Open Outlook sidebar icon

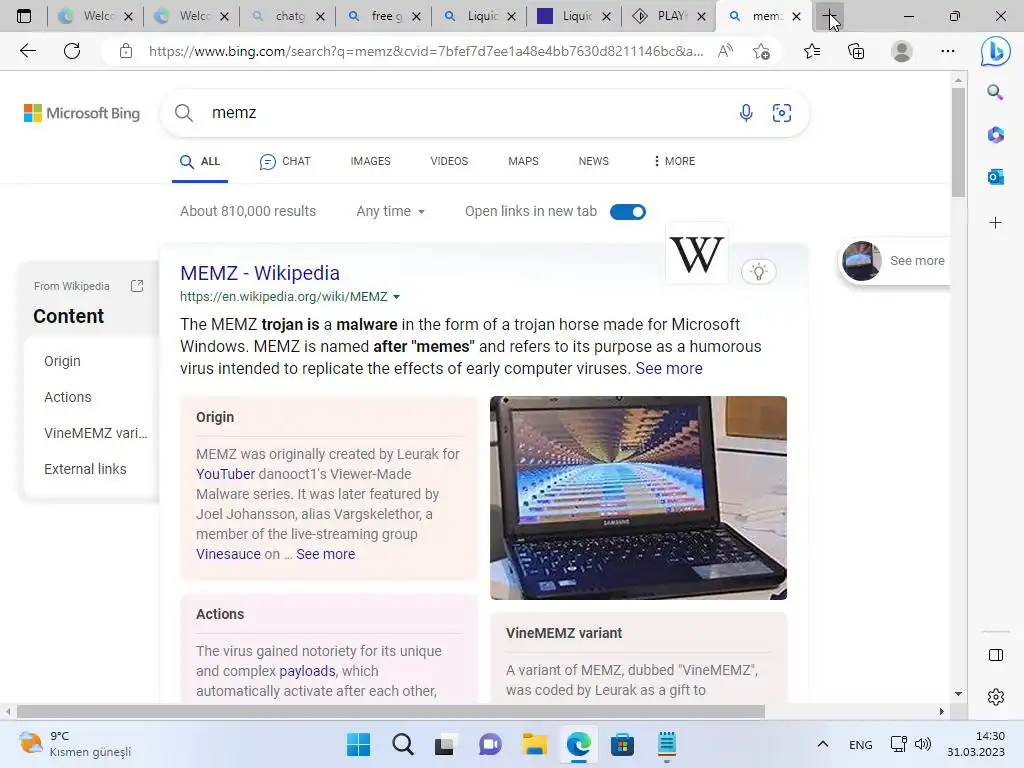(995, 176)
